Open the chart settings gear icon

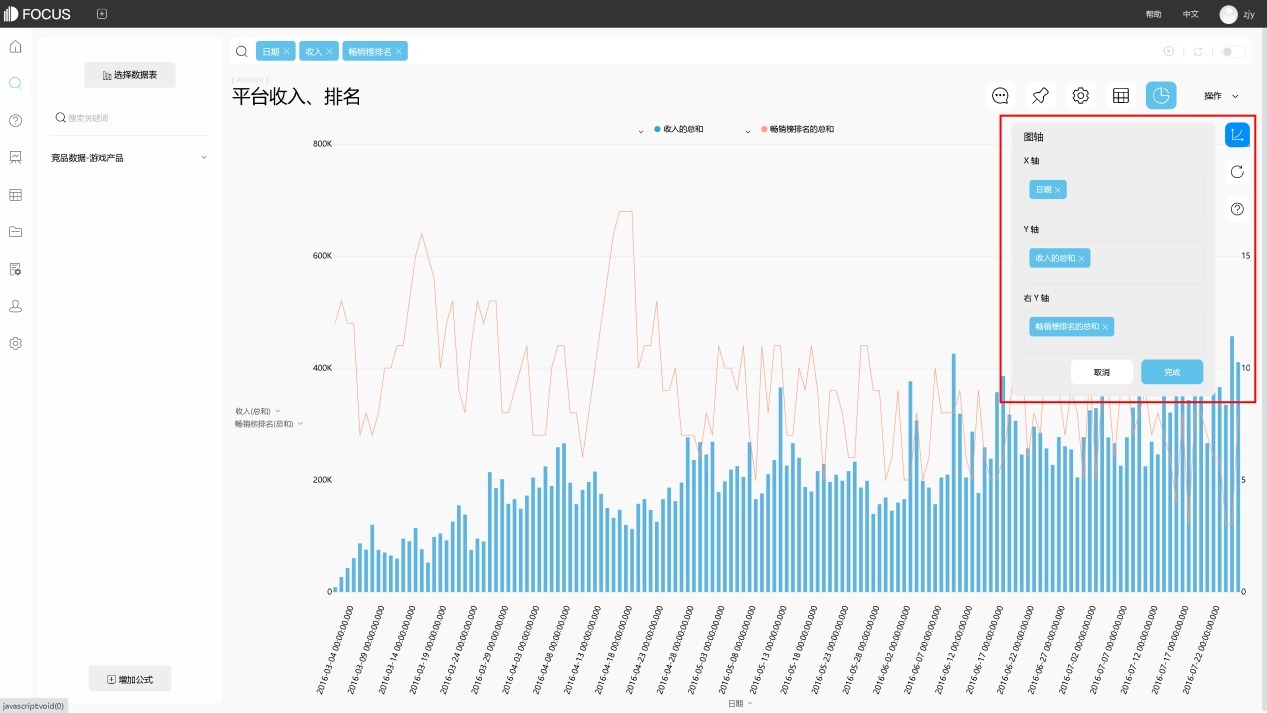point(1081,95)
